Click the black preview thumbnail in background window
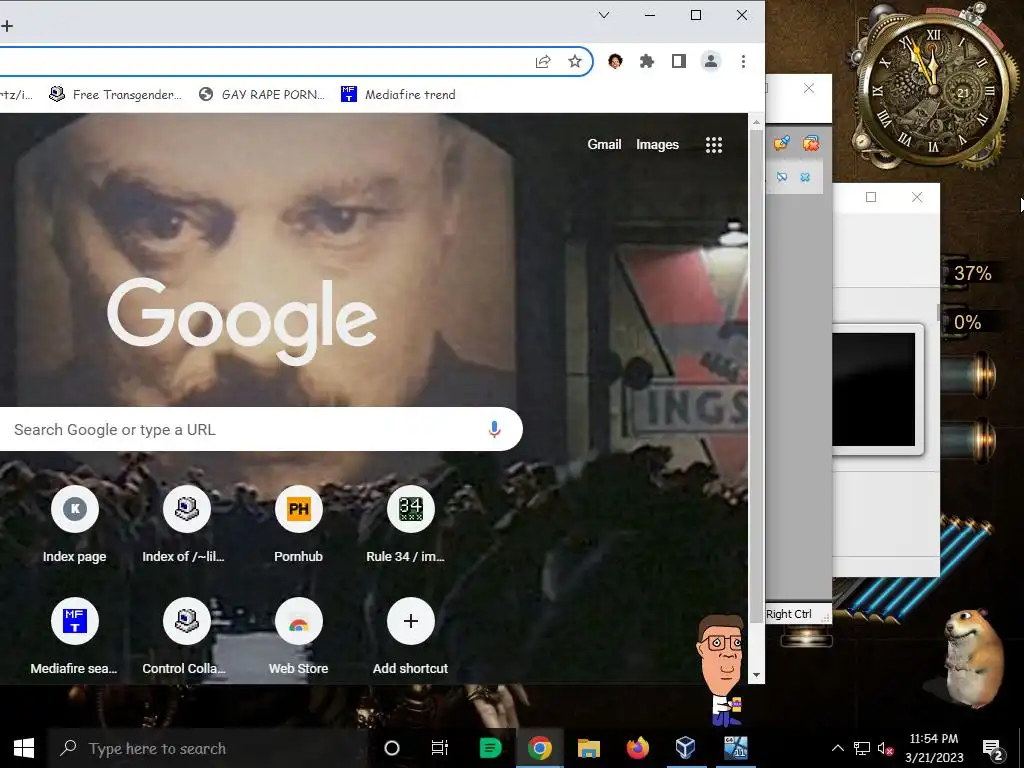The height and width of the screenshot is (768, 1024). 874,389
